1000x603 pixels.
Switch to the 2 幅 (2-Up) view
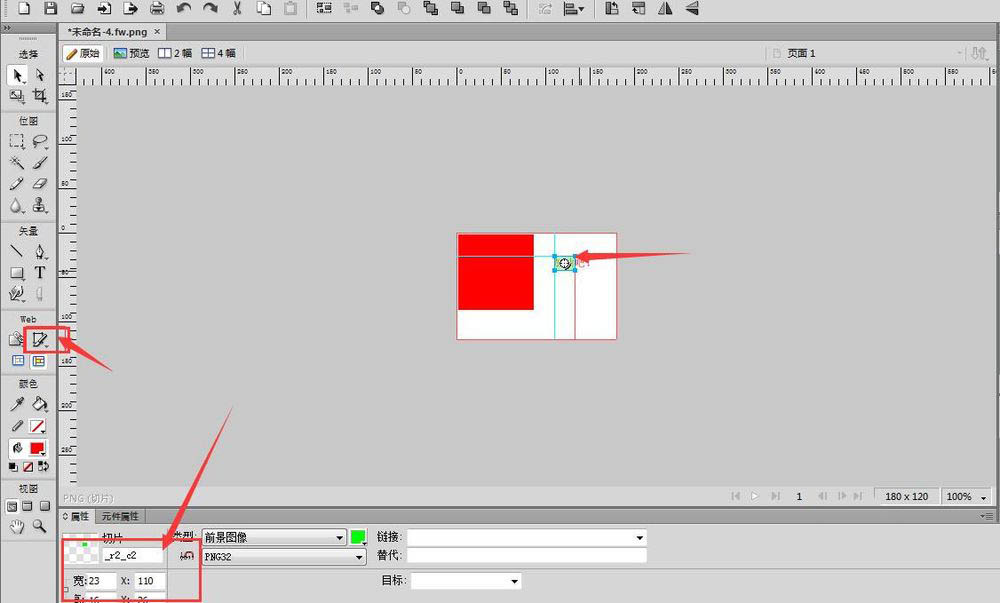(x=175, y=54)
